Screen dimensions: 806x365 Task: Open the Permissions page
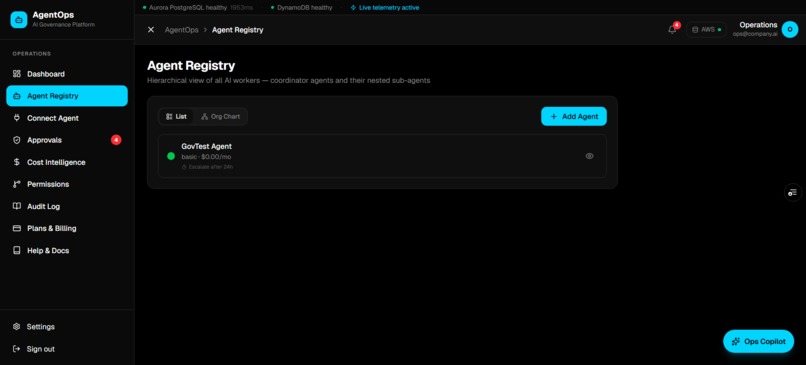pos(67,184)
